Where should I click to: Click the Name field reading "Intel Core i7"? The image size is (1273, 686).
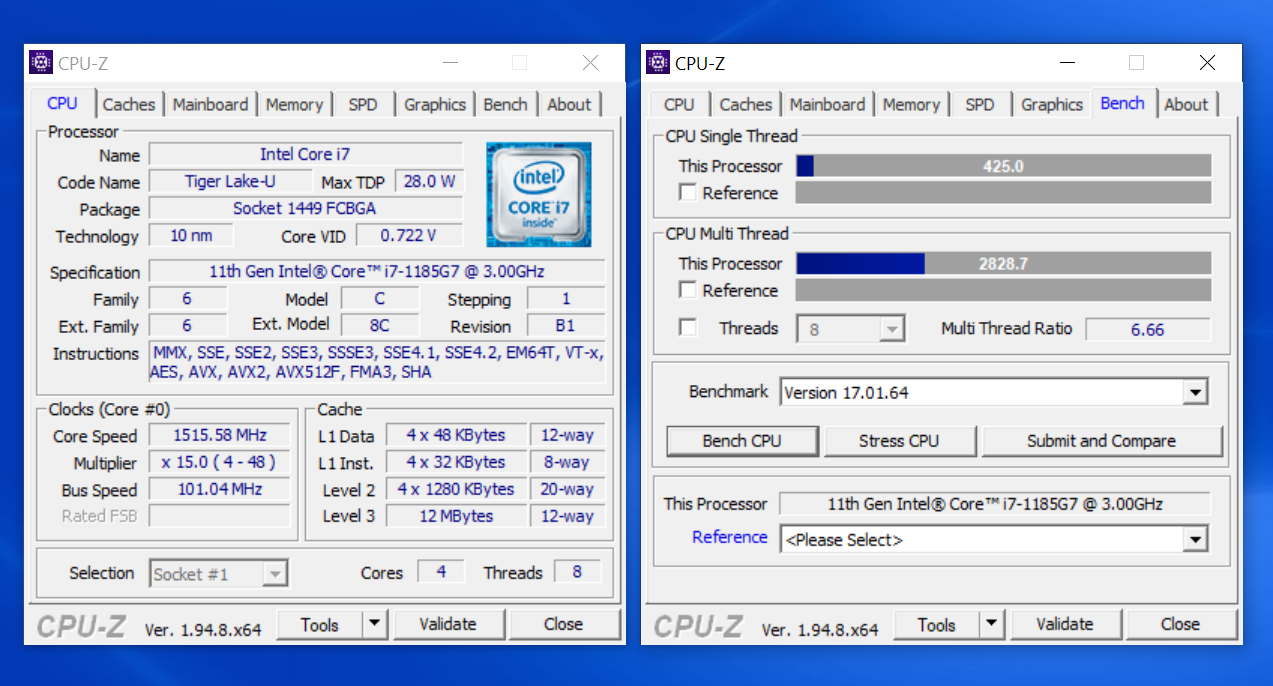coord(306,155)
